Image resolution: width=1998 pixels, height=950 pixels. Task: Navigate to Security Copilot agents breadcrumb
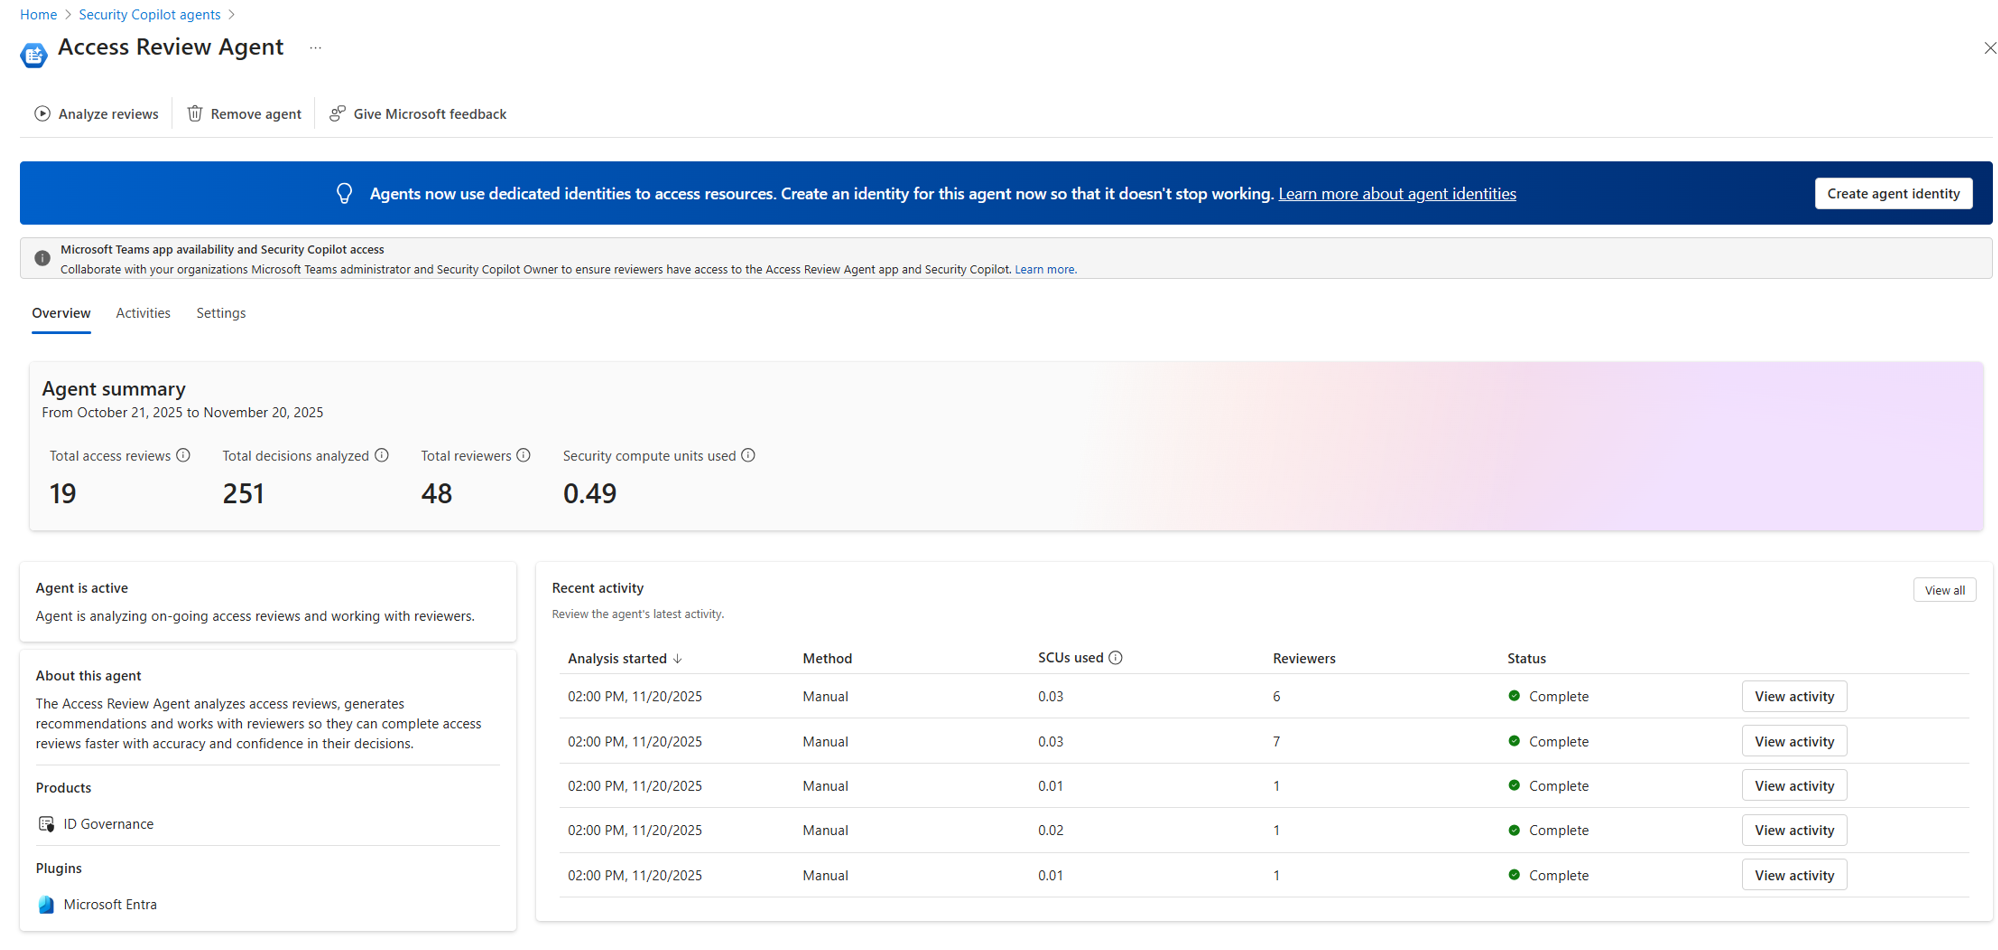(x=149, y=14)
